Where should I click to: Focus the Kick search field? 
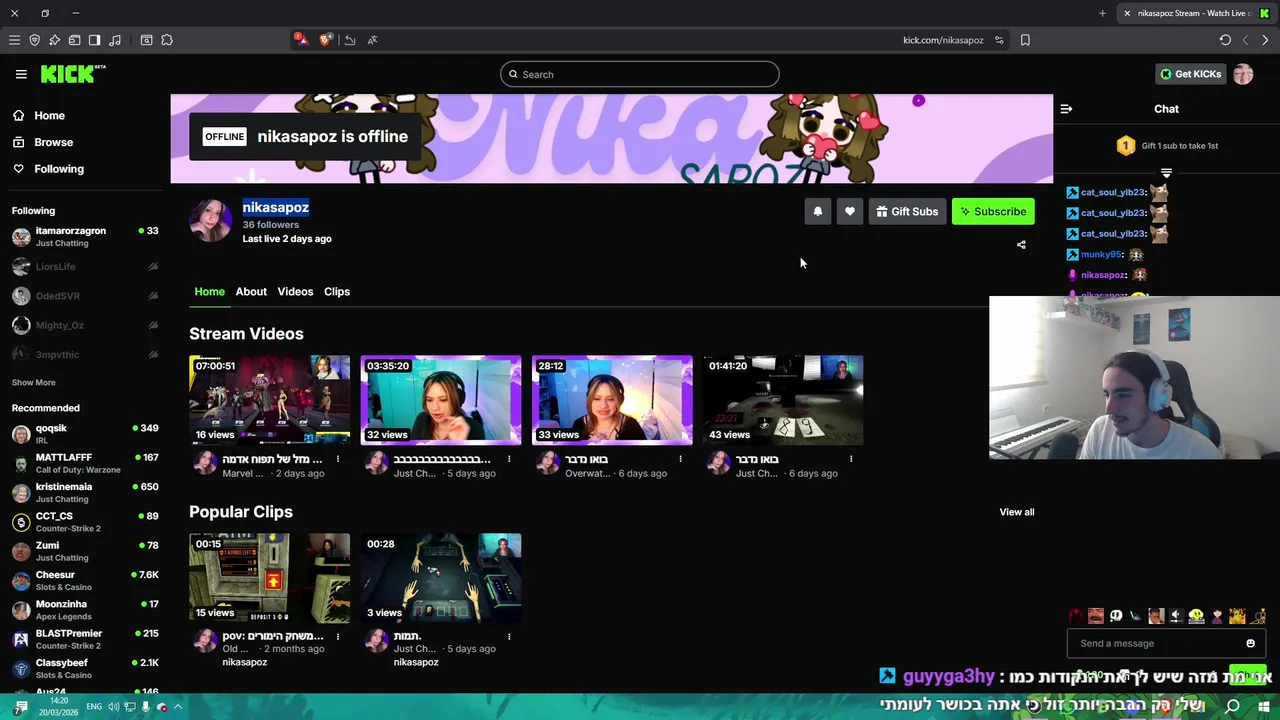coord(640,74)
